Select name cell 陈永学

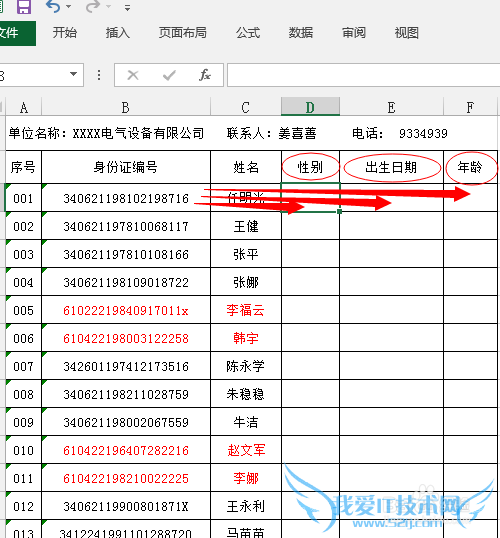246,366
